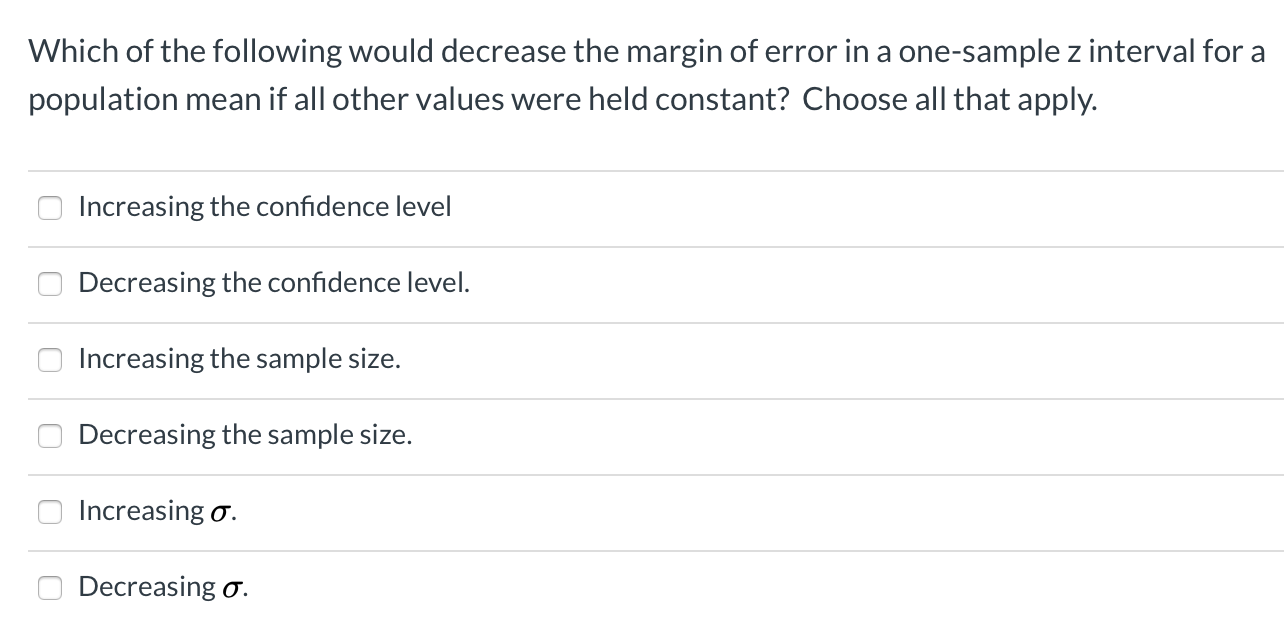Check the 'Increasing σ' checkbox
The height and width of the screenshot is (618, 1284).
click(x=50, y=512)
